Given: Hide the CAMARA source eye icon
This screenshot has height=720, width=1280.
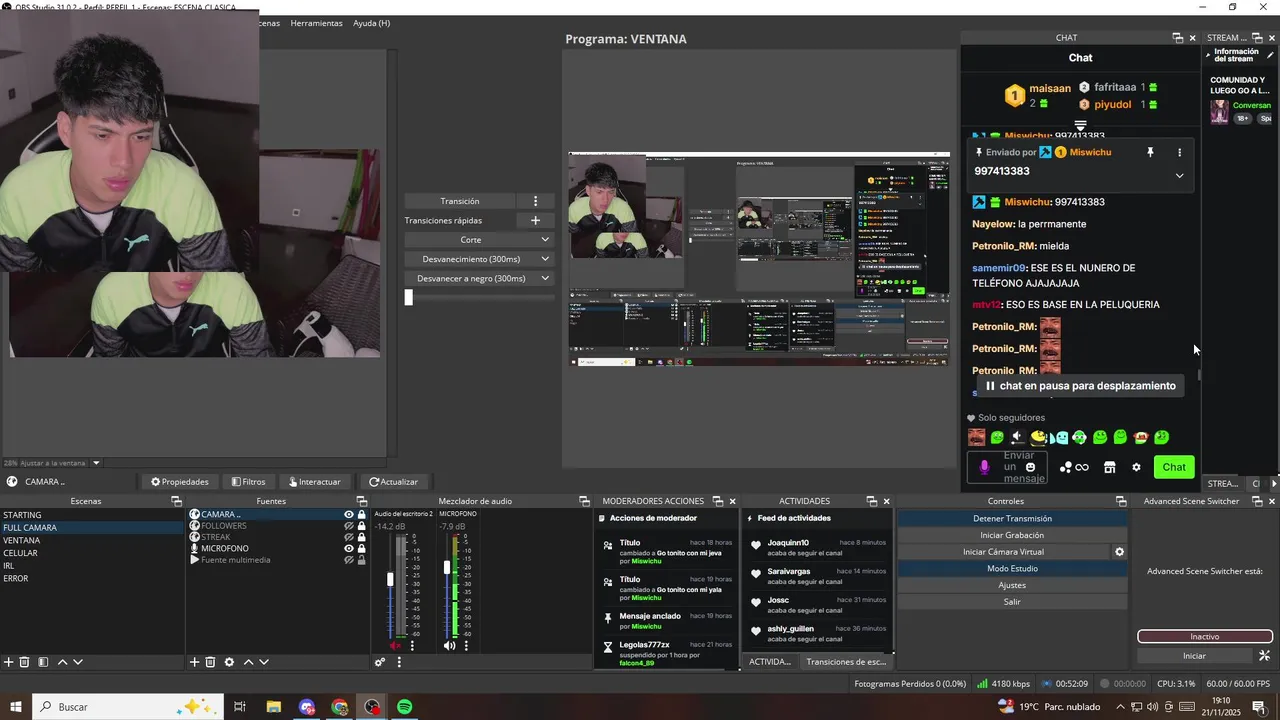Looking at the screenshot, I should [x=349, y=515].
